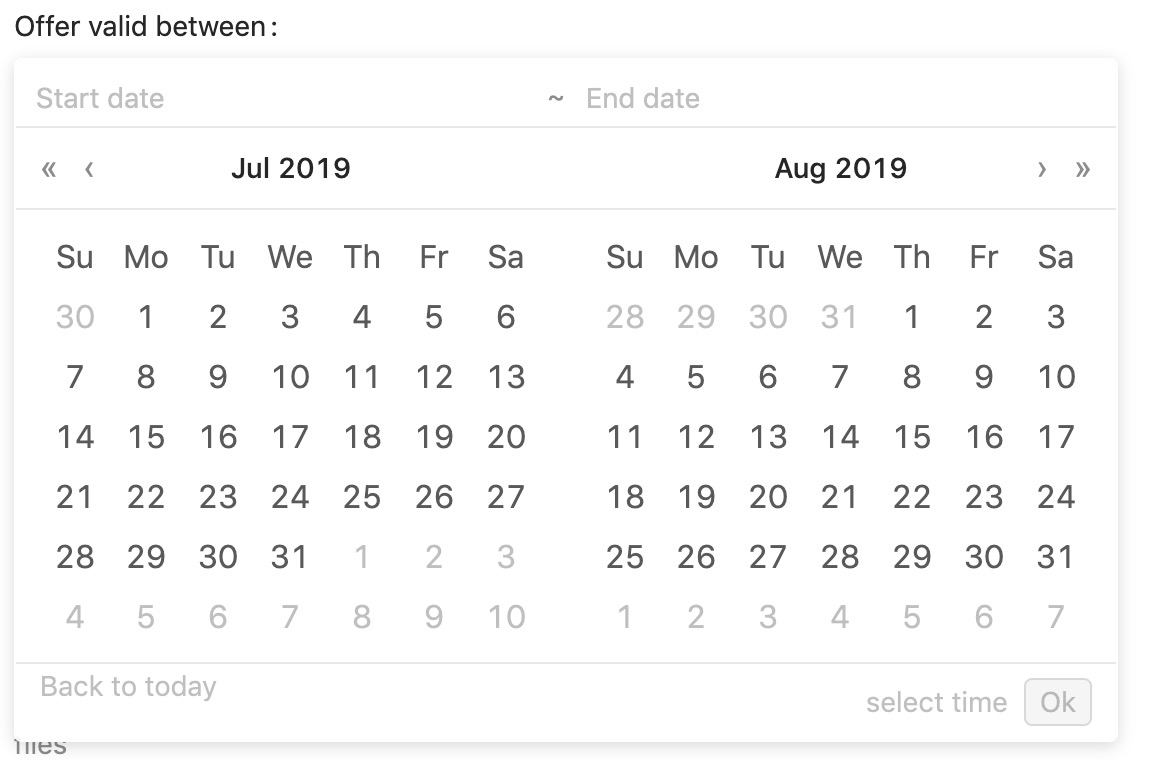The image size is (1152, 764).
Task: Advance to next month with right arrow
Action: (x=1042, y=169)
